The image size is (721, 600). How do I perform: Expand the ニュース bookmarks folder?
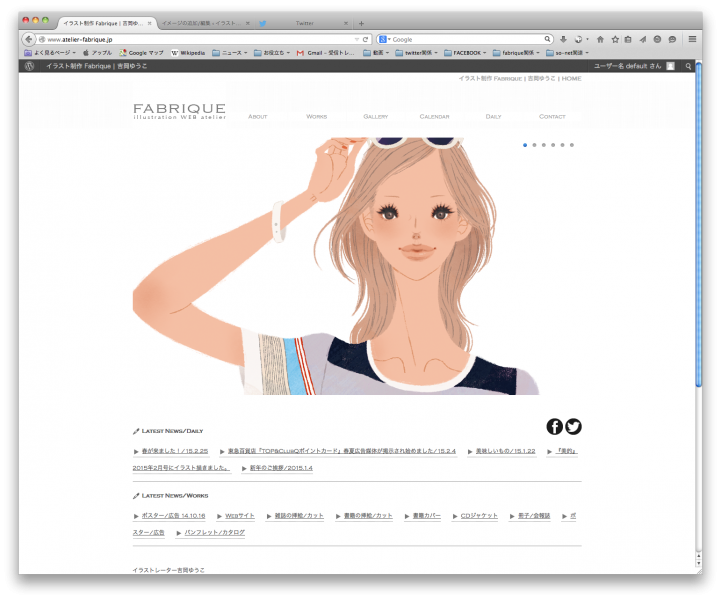pyautogui.click(x=229, y=53)
